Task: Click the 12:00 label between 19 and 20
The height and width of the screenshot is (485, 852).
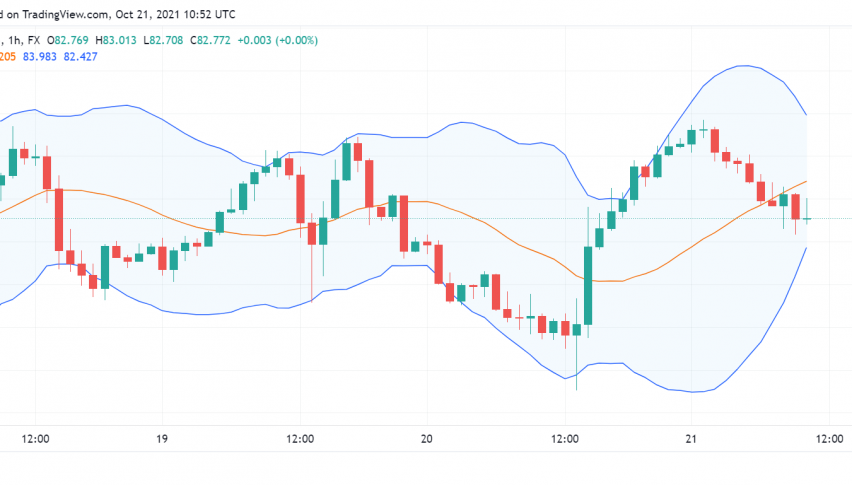Action: (x=300, y=439)
